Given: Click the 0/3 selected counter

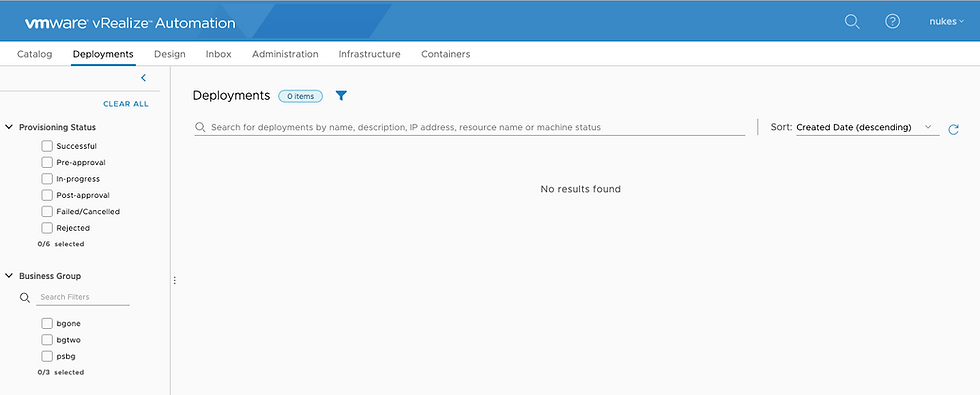Looking at the screenshot, I should click(61, 372).
